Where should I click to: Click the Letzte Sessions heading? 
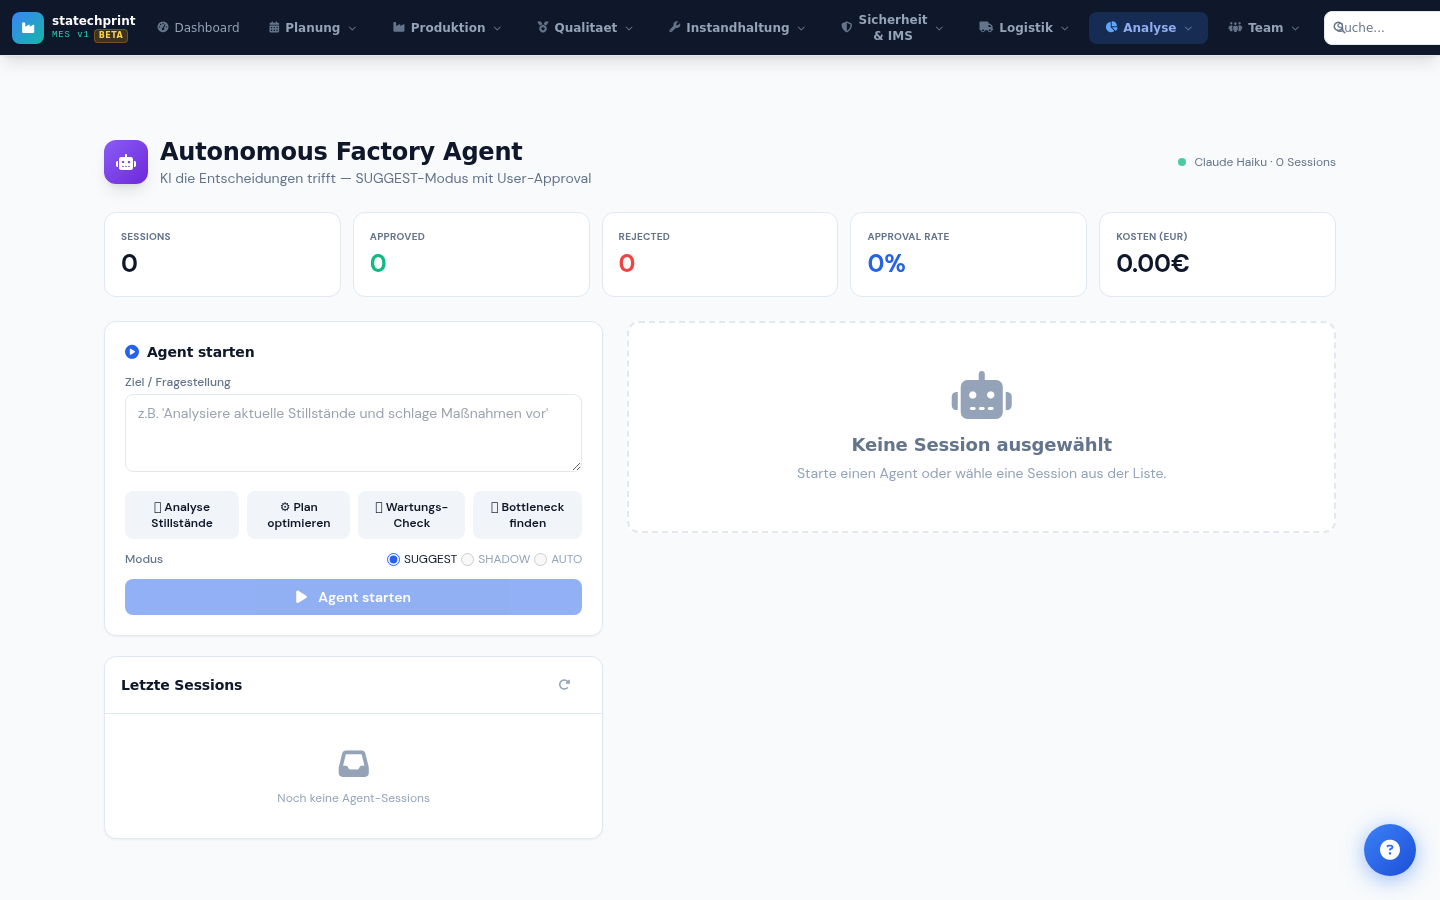(x=181, y=685)
